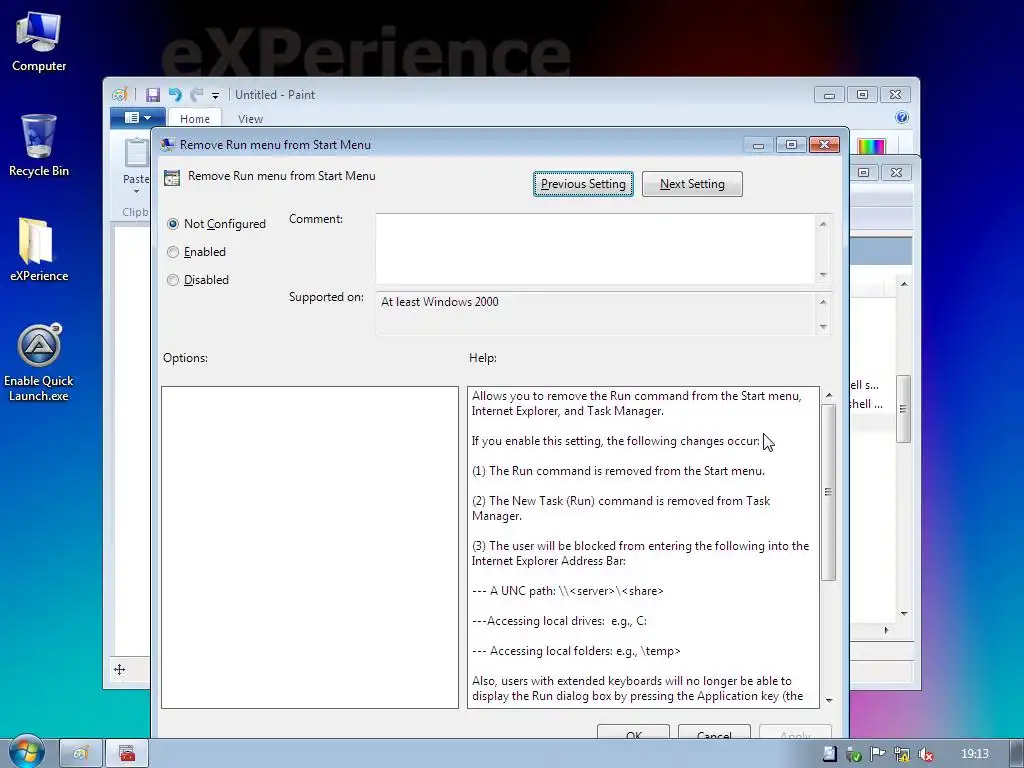The width and height of the screenshot is (1024, 768).
Task: Click the muted volume tray icon
Action: point(925,754)
